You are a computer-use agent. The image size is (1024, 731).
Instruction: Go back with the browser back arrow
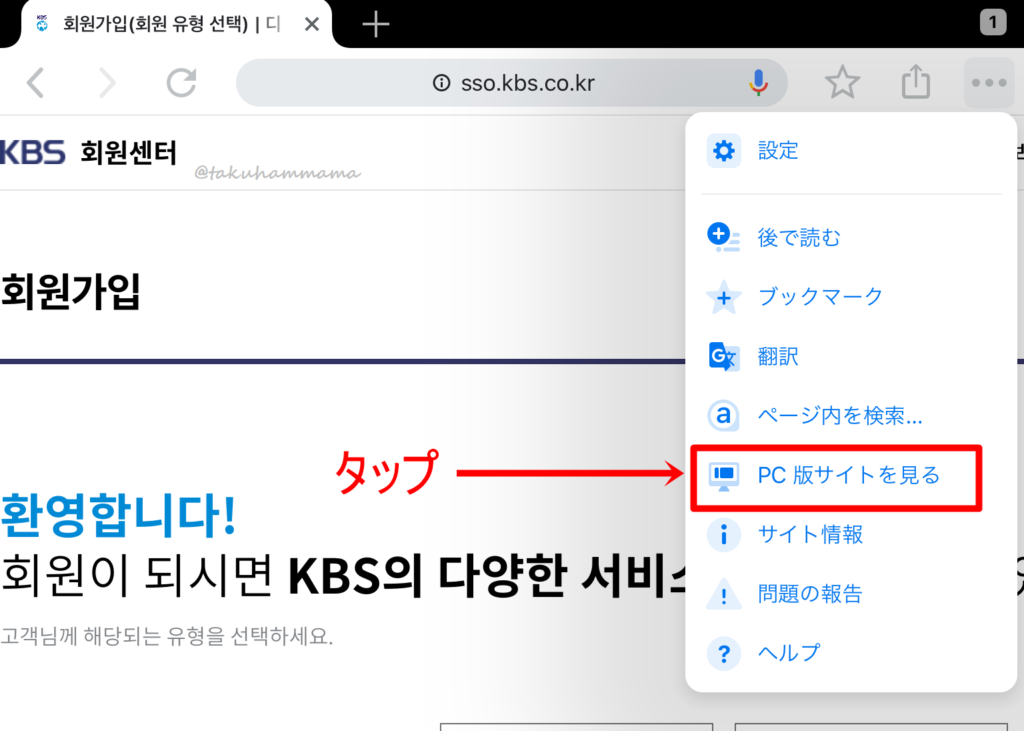click(36, 83)
